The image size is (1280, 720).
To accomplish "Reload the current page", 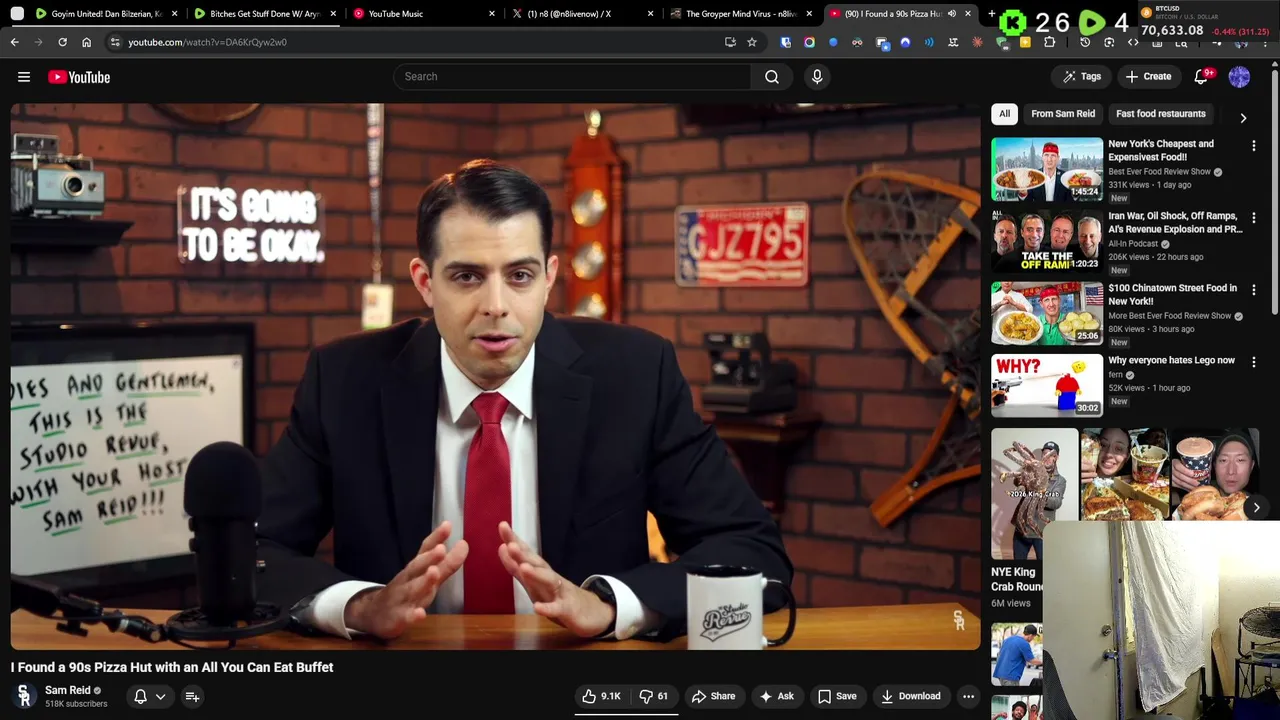I will click(62, 42).
